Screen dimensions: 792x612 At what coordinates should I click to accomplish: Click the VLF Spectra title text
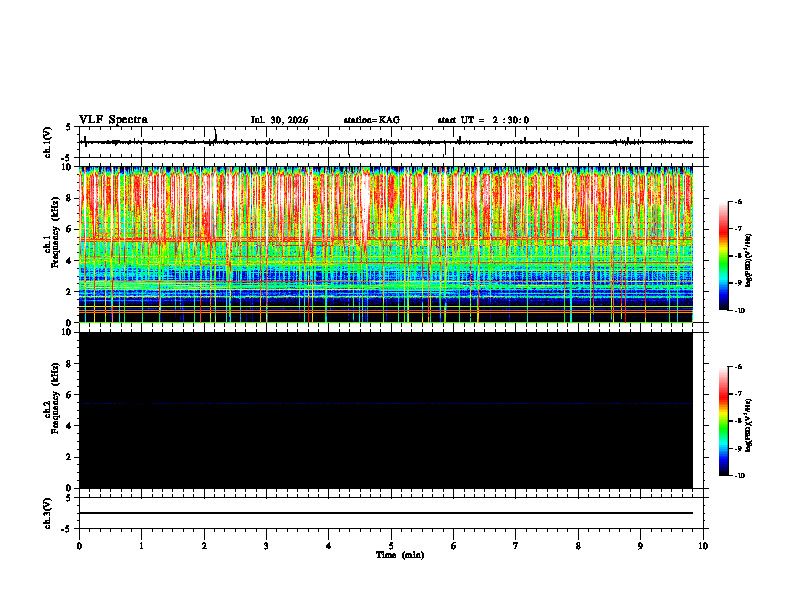point(113,120)
